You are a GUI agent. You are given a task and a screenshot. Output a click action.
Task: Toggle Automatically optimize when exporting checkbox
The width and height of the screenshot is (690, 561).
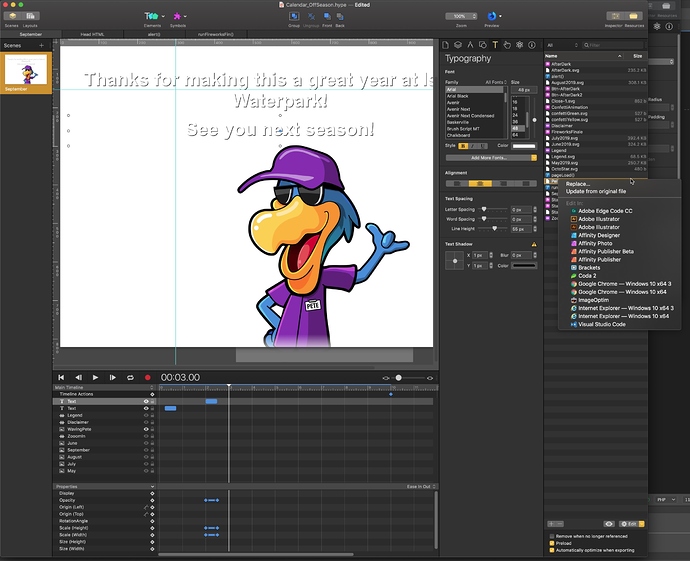tap(552, 550)
